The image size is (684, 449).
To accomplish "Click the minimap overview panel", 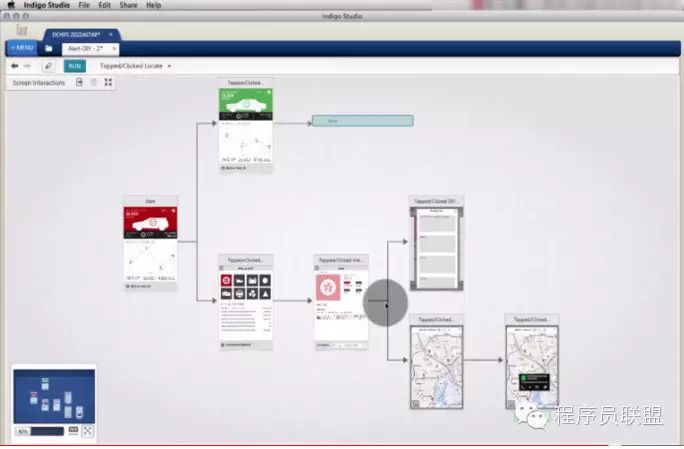I will pos(54,396).
